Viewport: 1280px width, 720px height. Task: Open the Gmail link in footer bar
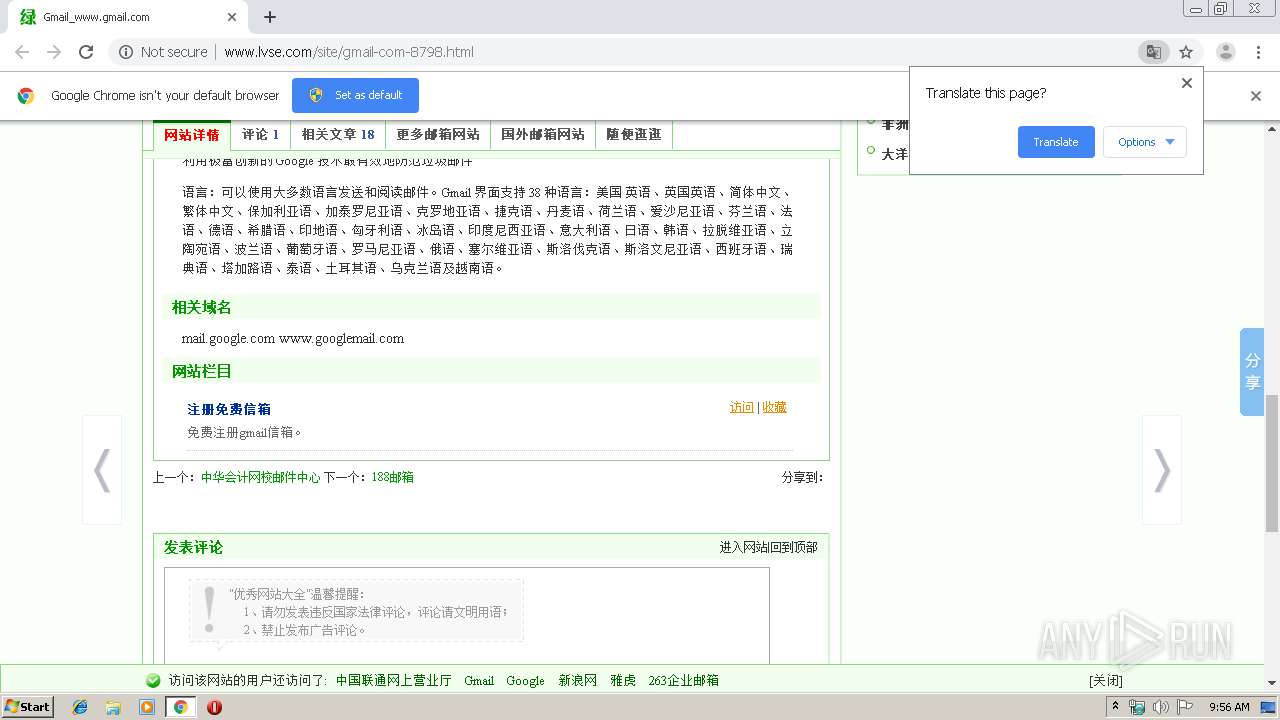[479, 680]
